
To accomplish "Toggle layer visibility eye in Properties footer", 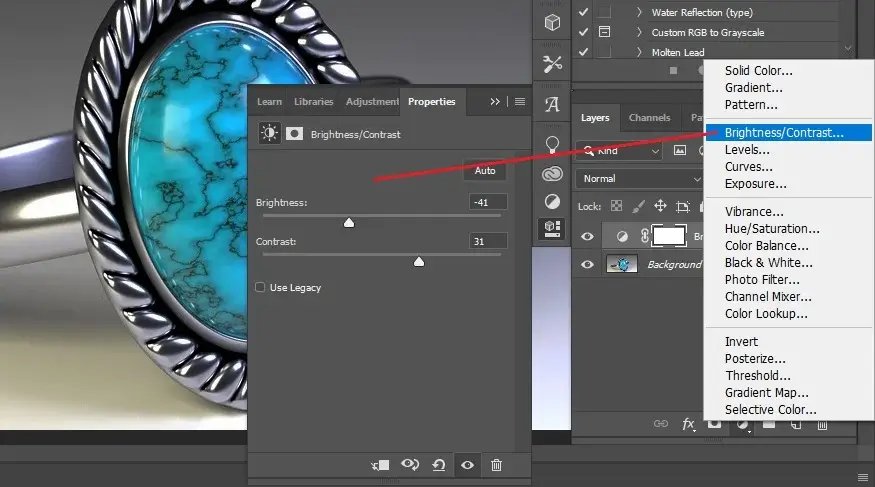I will 467,465.
